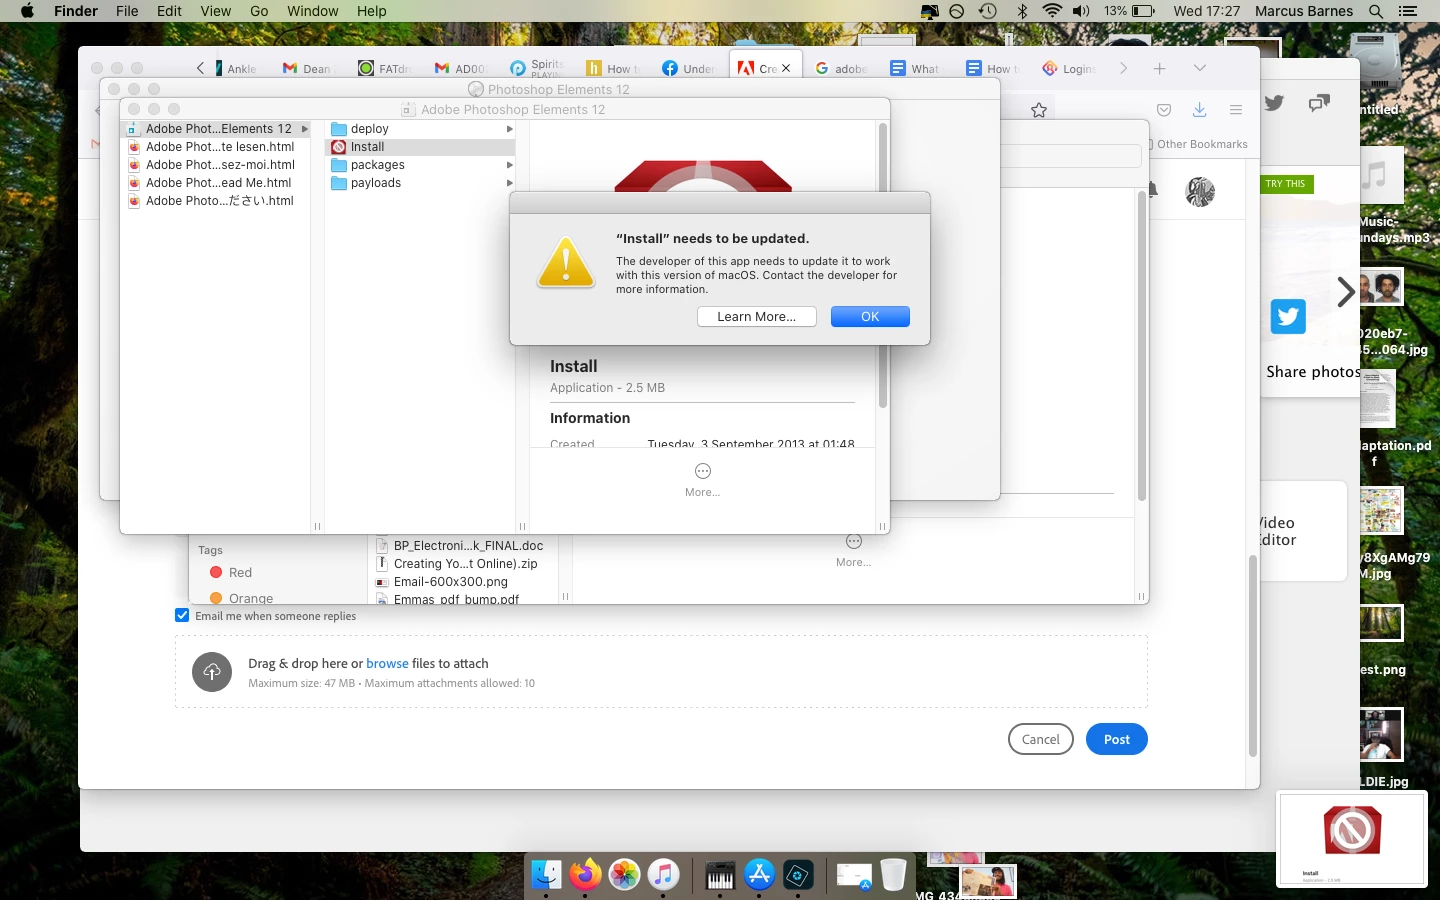Image resolution: width=1440 pixels, height=900 pixels.
Task: Click the Learn More… button in dialog
Action: [756, 316]
